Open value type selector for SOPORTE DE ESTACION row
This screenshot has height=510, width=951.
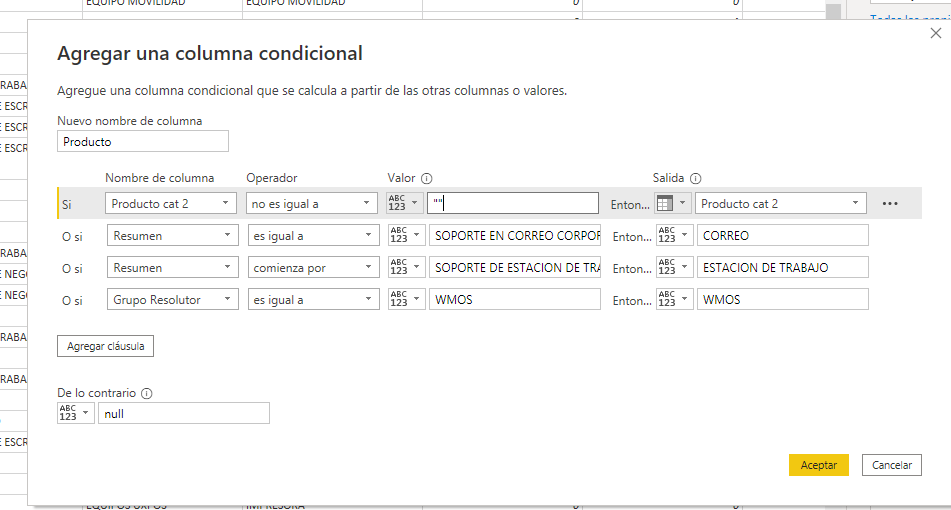click(407, 267)
